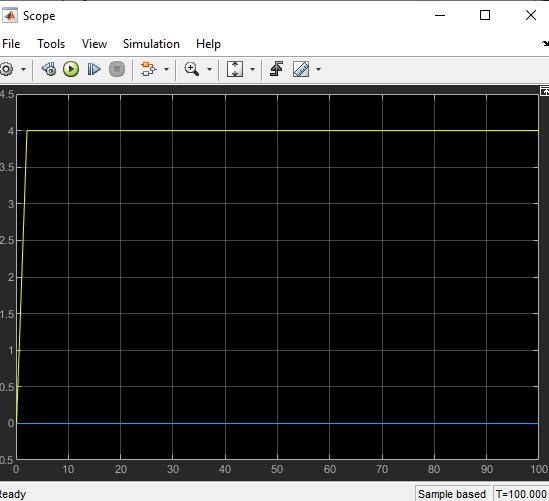Open the measurements dropdown arrow
Viewport: 549px width, 501px height.
click(x=318, y=69)
